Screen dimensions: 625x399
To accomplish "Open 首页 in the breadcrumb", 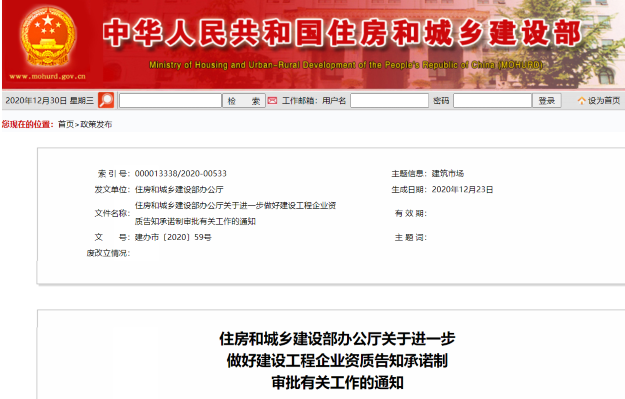I will pos(66,124).
